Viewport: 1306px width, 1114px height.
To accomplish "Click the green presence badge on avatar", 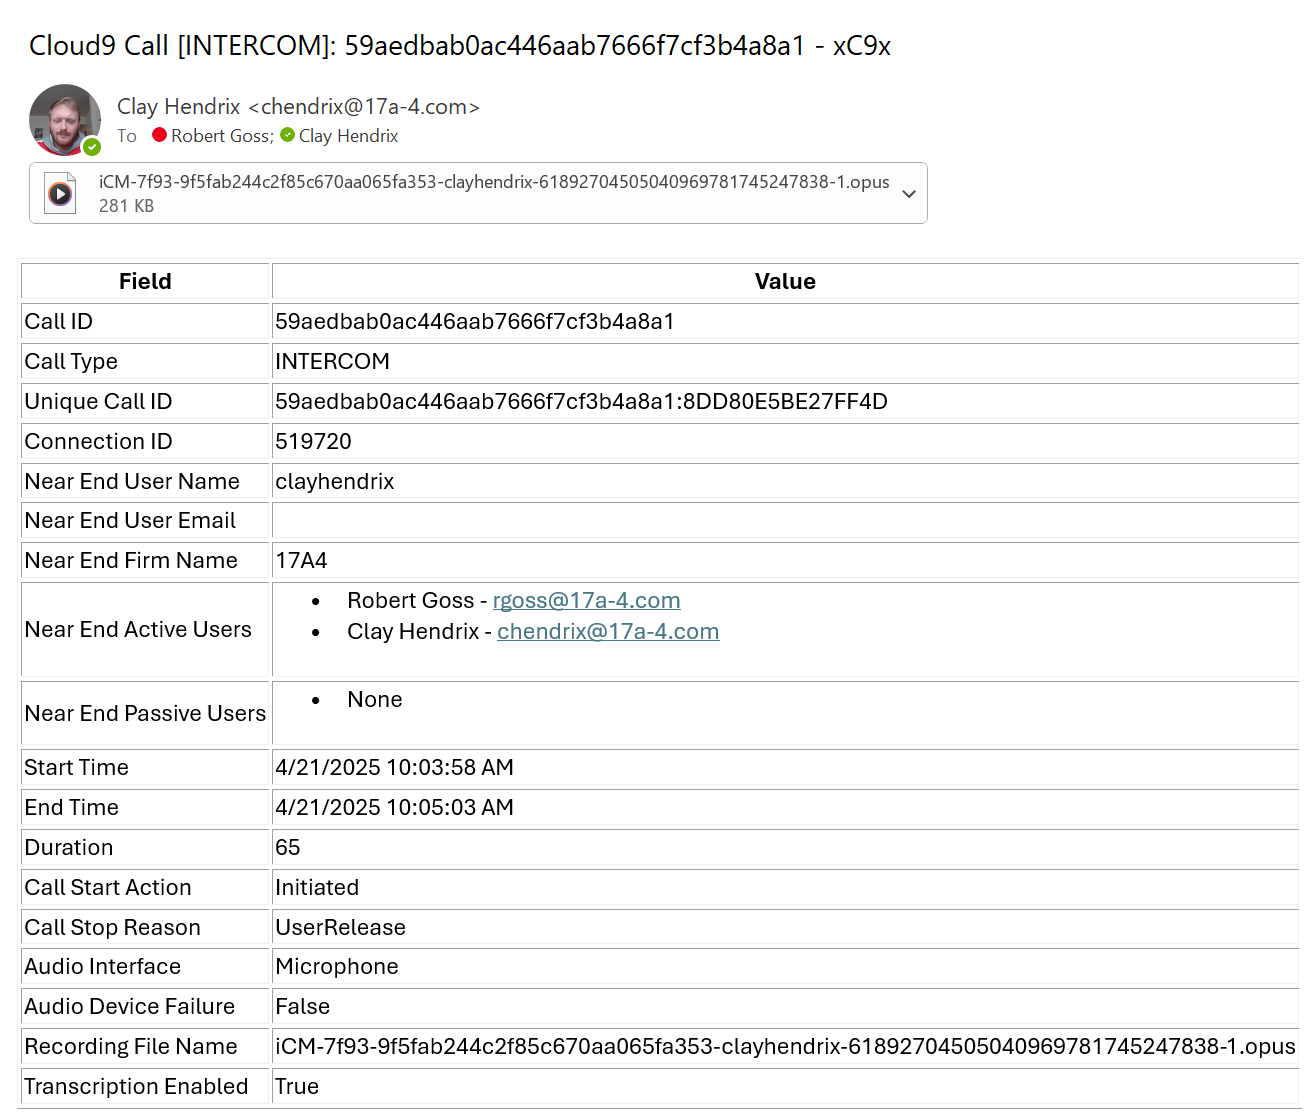I will [92, 147].
